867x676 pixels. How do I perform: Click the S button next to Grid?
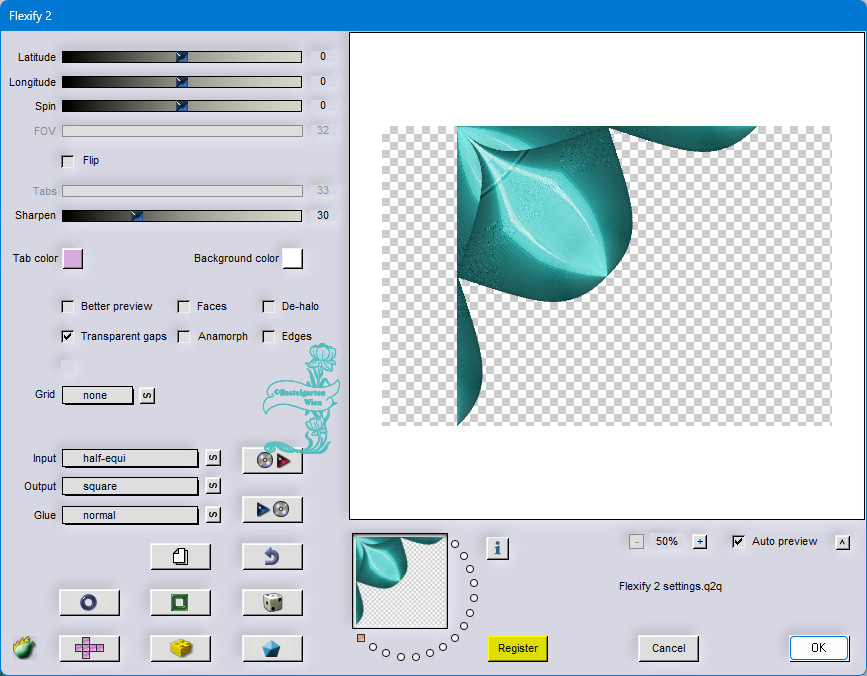147,395
